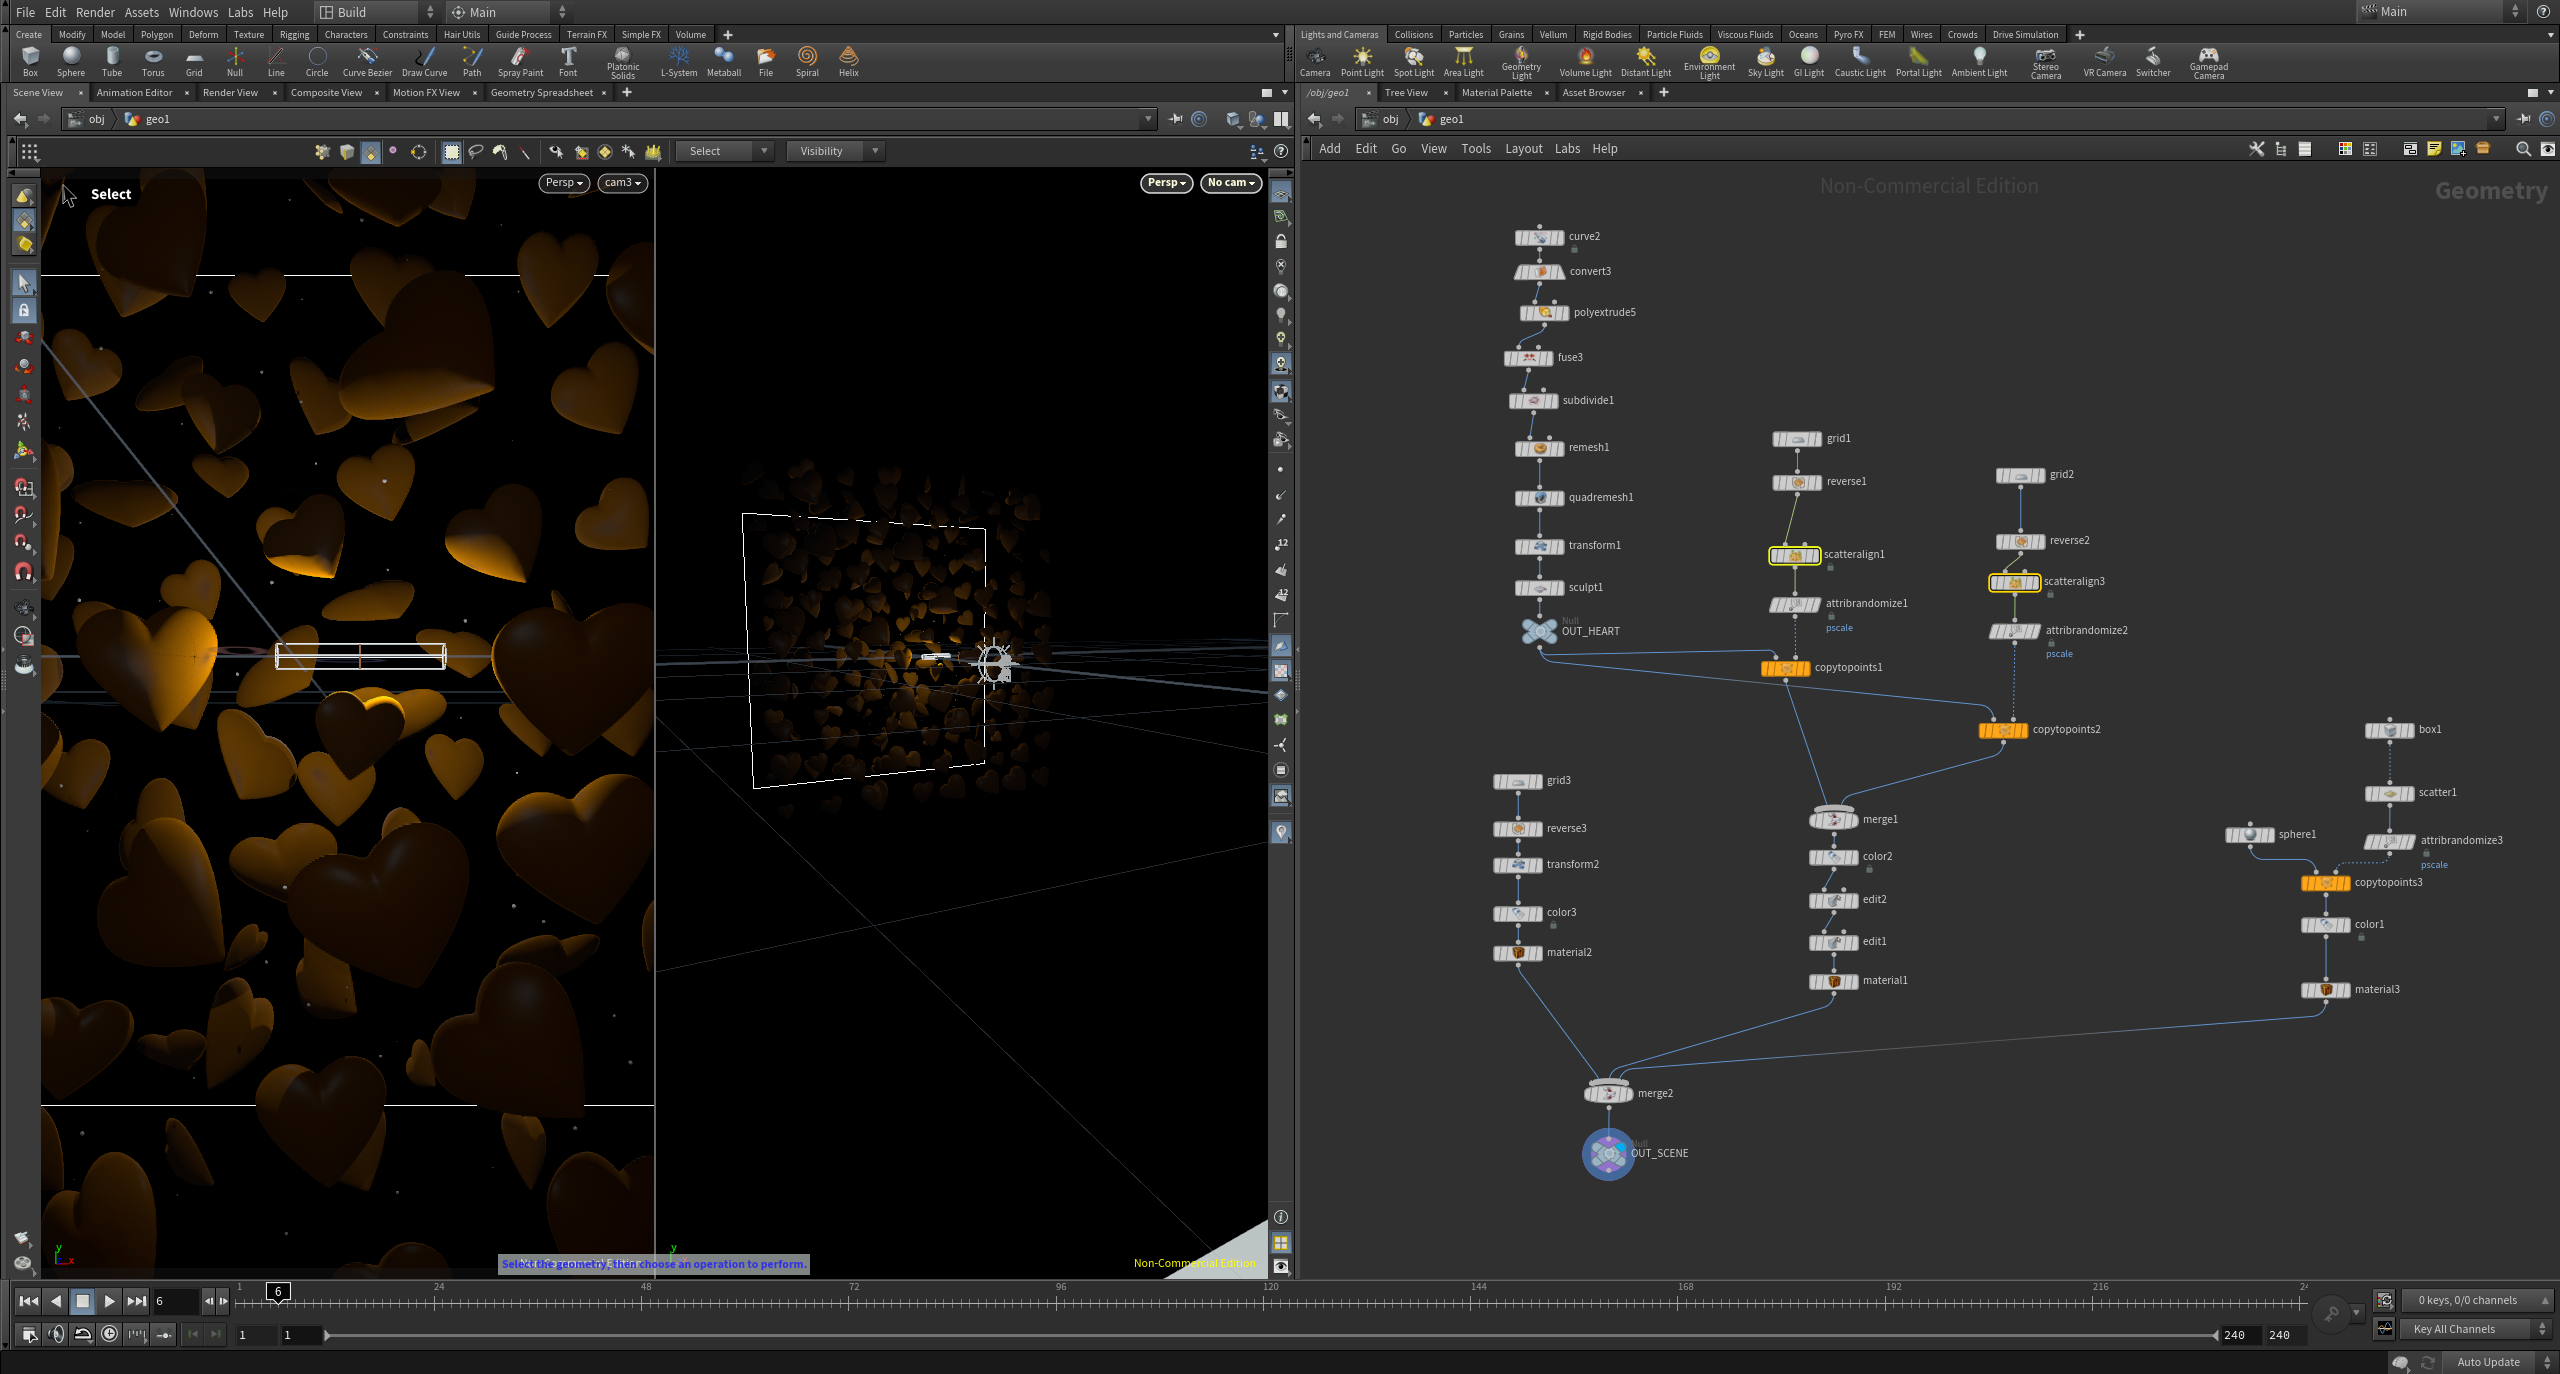
Task: Open the Render menu
Action: (x=95, y=12)
